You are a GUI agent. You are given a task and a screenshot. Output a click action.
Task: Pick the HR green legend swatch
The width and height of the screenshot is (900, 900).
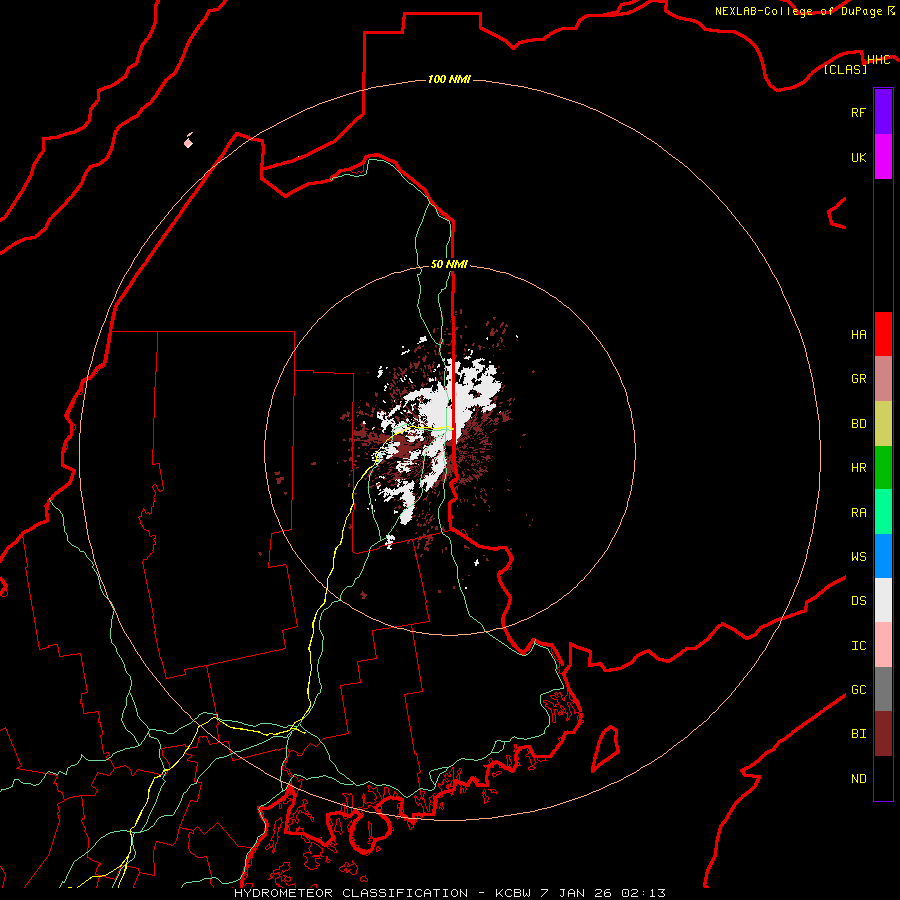pos(883,468)
